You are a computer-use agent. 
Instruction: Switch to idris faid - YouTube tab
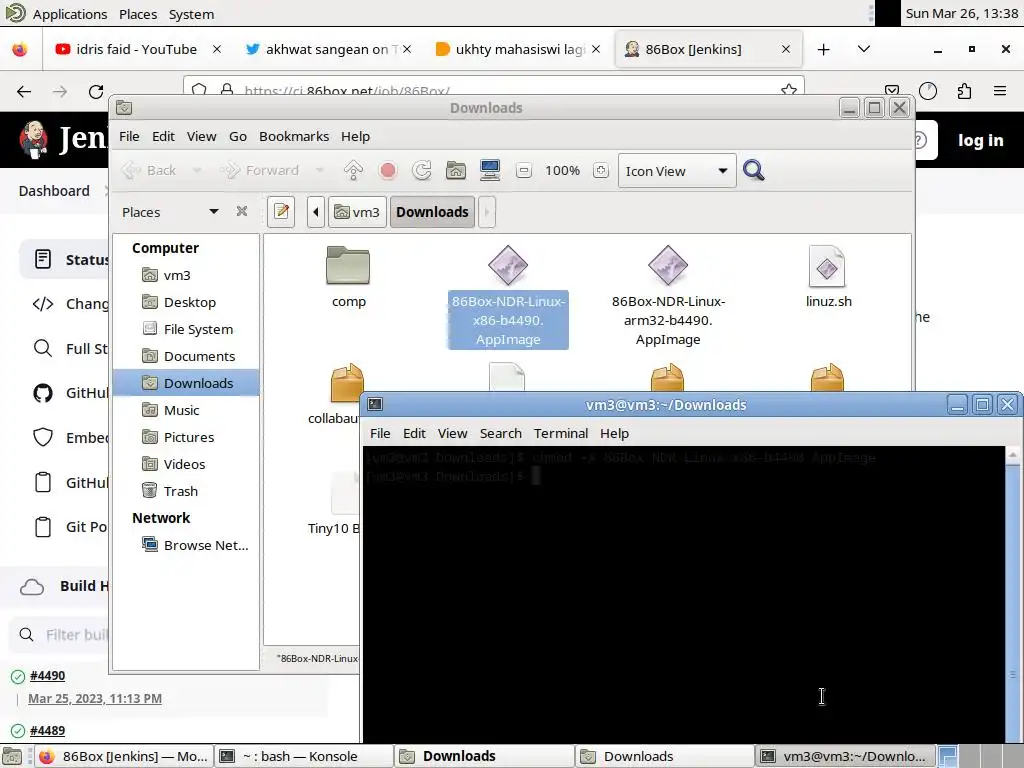point(136,49)
